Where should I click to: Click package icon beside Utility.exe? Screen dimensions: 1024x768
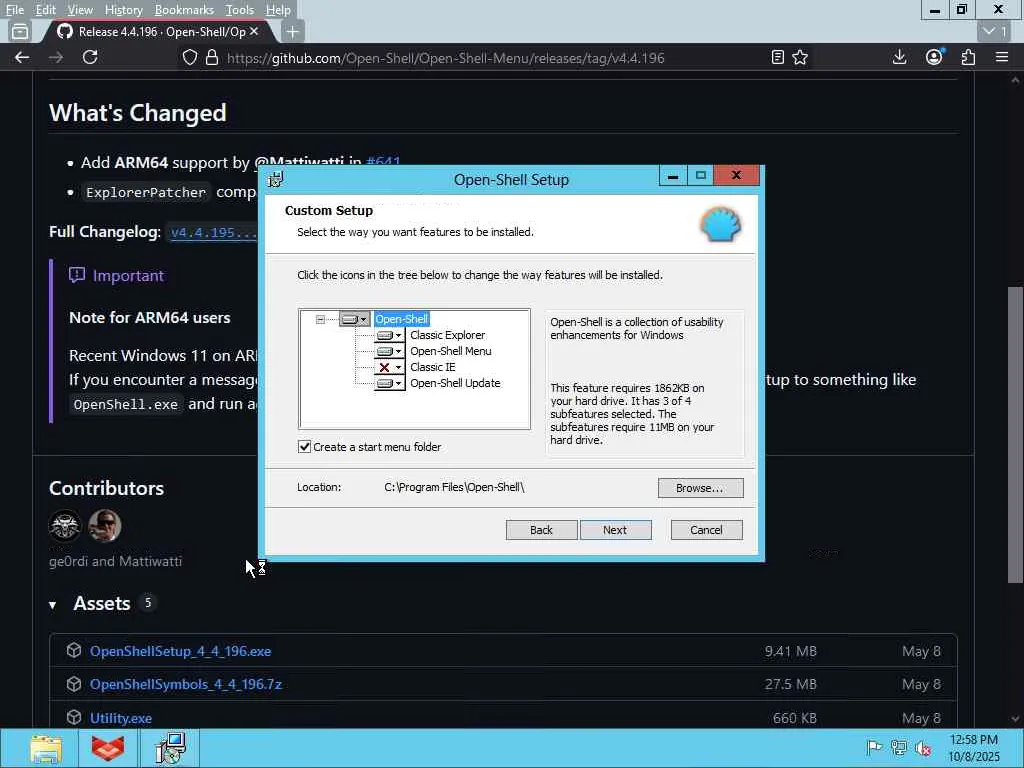tap(74, 717)
